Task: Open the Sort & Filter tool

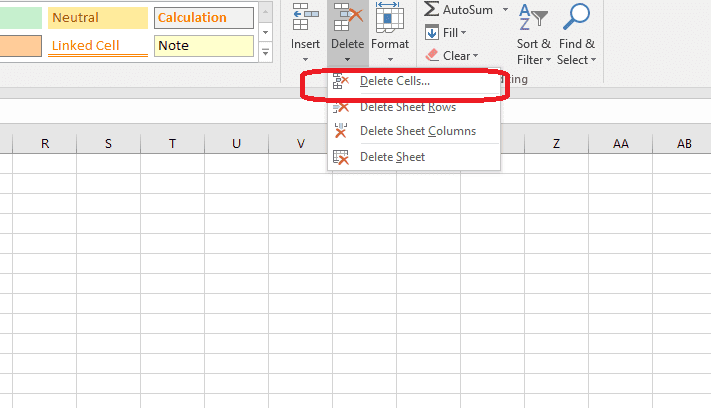Action: (532, 18)
